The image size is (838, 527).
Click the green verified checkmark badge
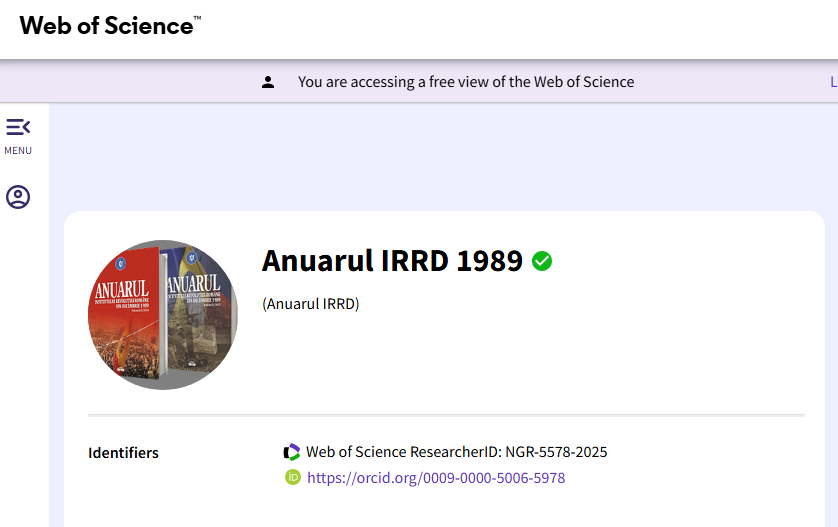point(542,261)
